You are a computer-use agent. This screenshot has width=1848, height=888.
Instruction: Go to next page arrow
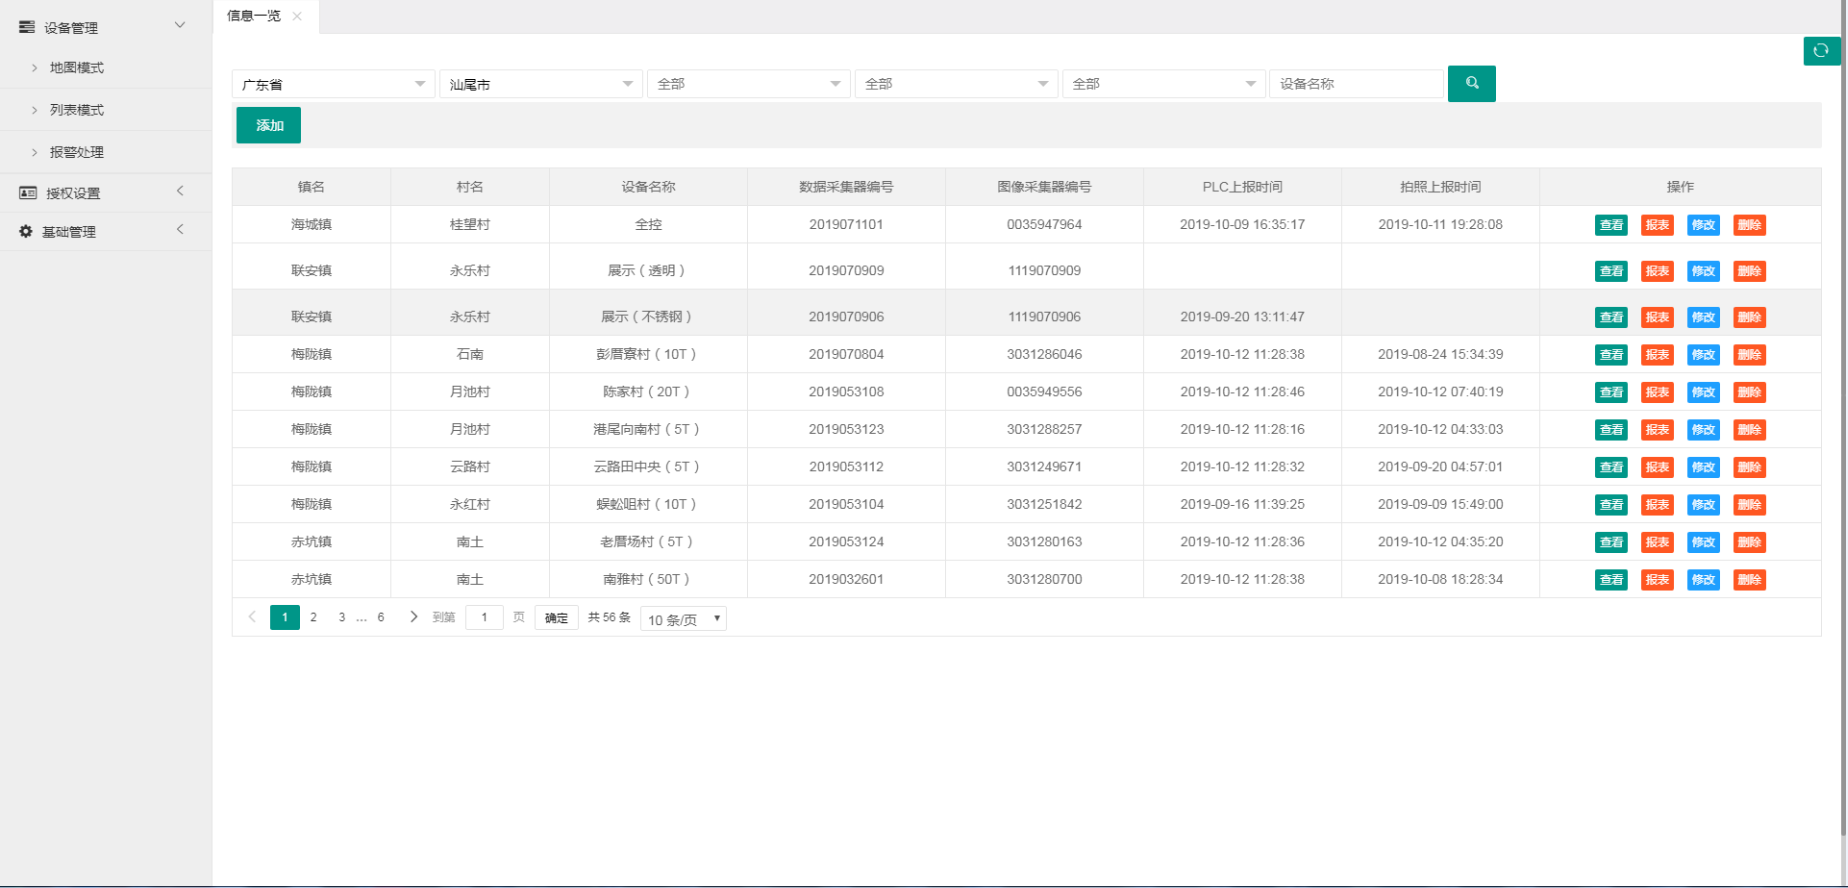[413, 617]
